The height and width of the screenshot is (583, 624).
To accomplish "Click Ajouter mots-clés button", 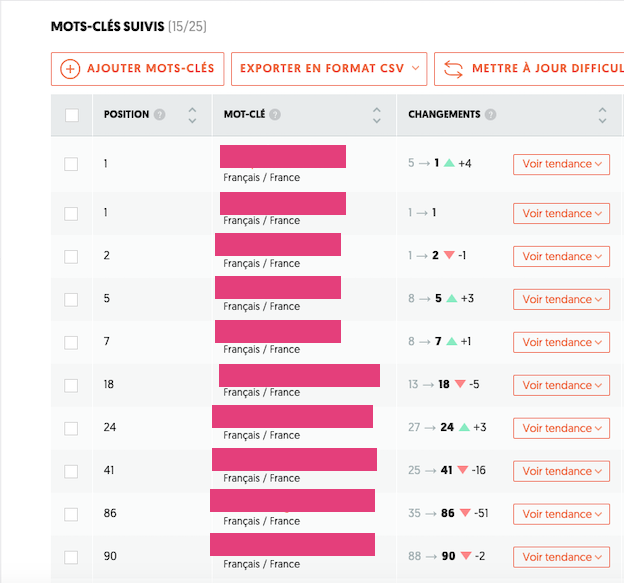I will pos(138,69).
